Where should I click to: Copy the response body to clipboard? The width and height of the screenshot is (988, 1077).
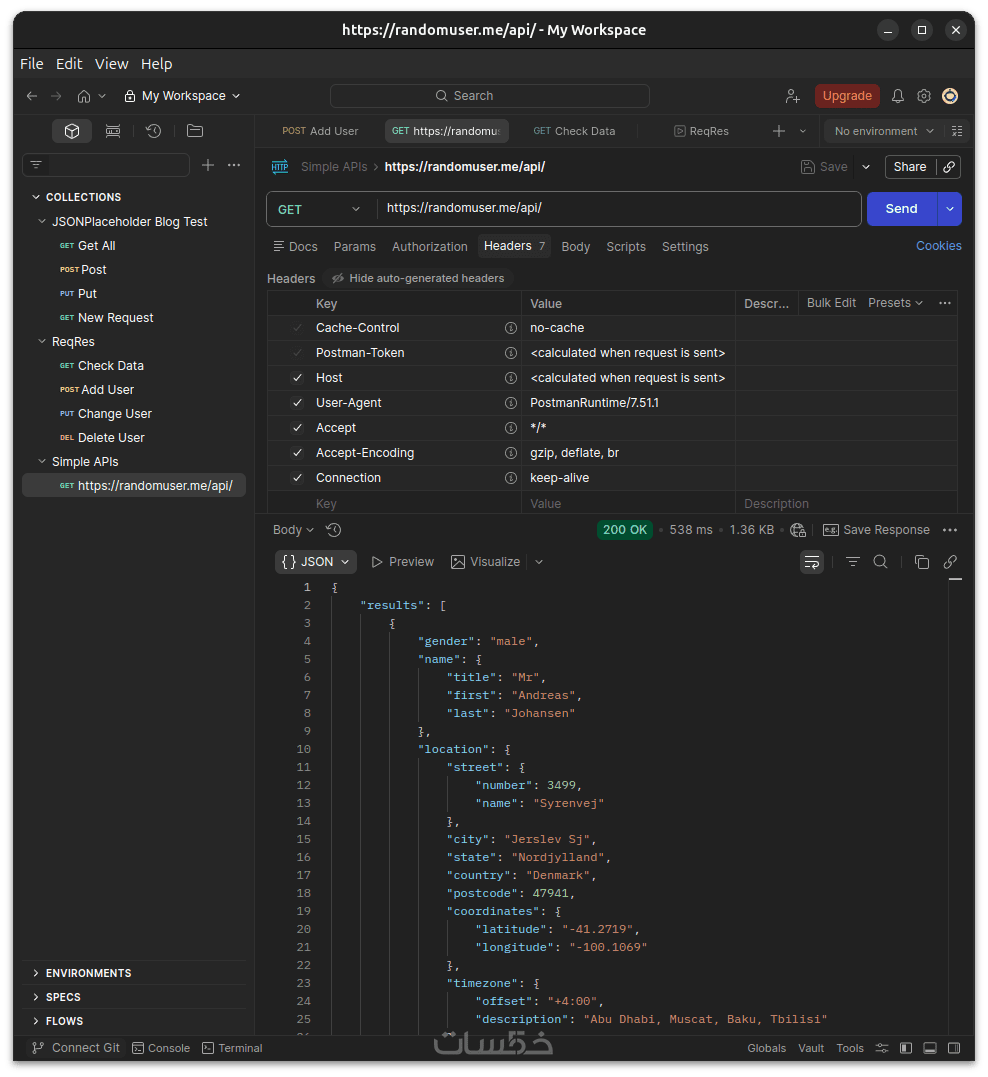coord(922,562)
